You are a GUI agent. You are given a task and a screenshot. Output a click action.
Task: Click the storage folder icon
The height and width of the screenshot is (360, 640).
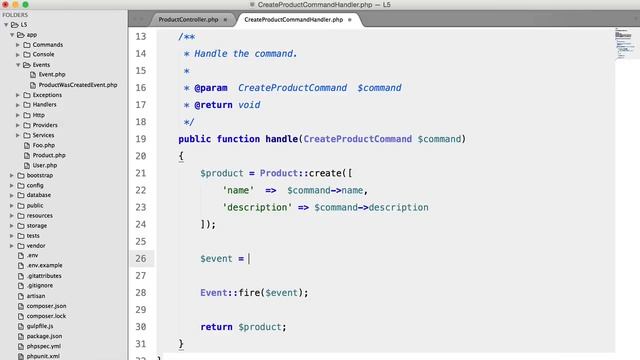(21, 226)
